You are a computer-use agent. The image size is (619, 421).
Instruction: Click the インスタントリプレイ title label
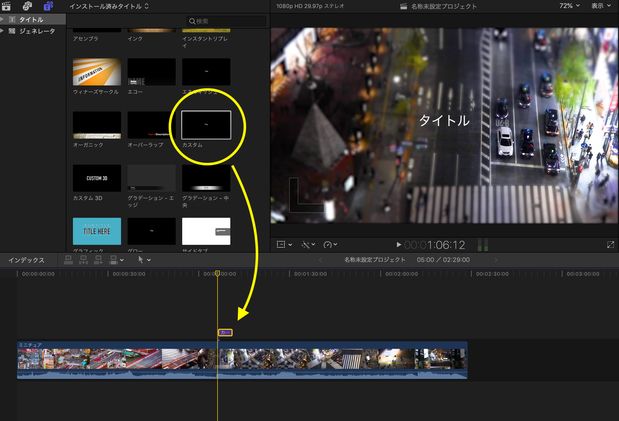tap(205, 42)
